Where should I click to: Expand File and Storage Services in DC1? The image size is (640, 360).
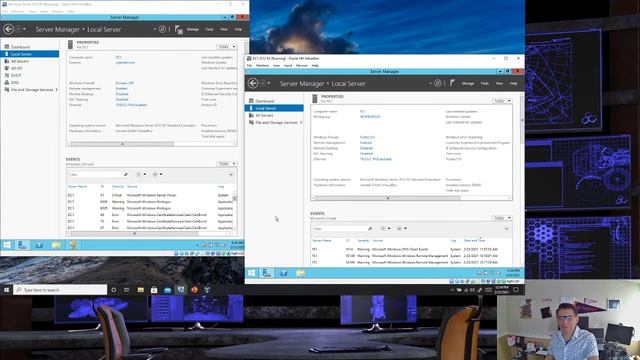[x=56, y=89]
